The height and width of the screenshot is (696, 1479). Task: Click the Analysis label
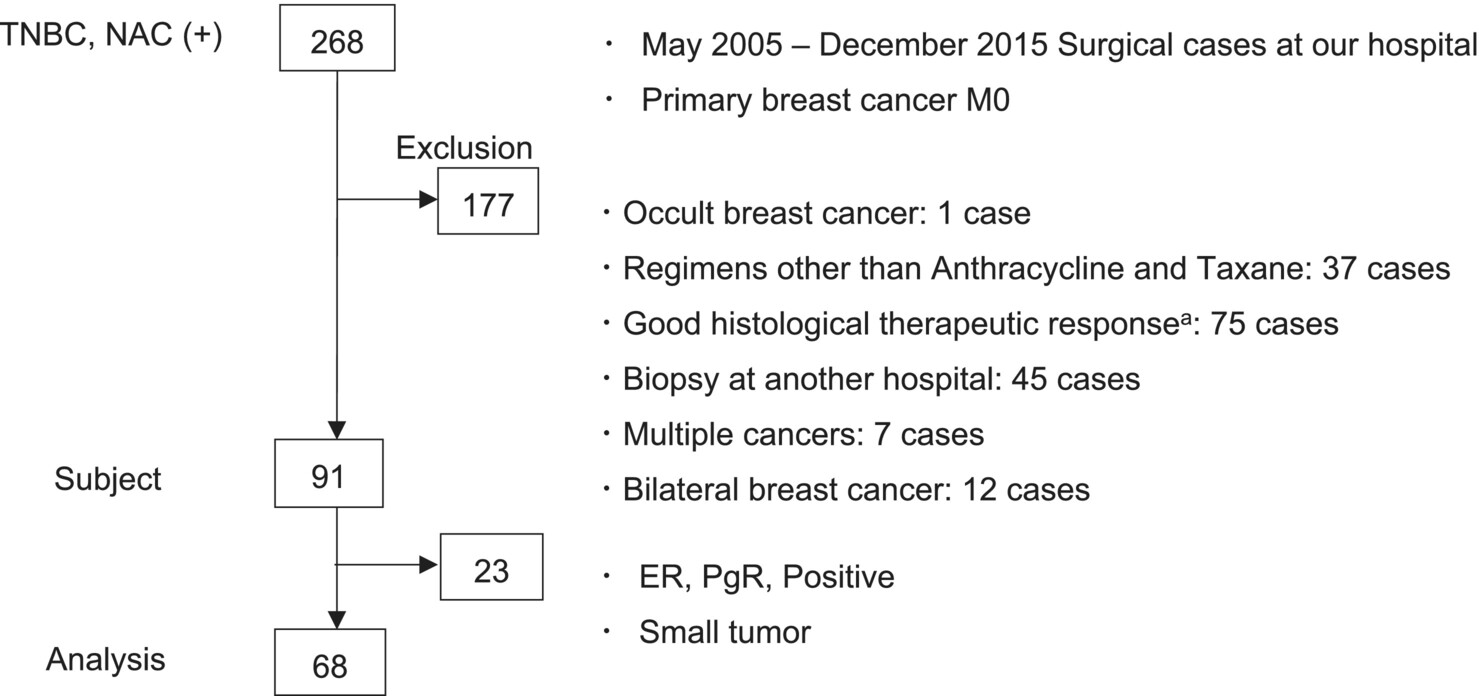(x=107, y=659)
